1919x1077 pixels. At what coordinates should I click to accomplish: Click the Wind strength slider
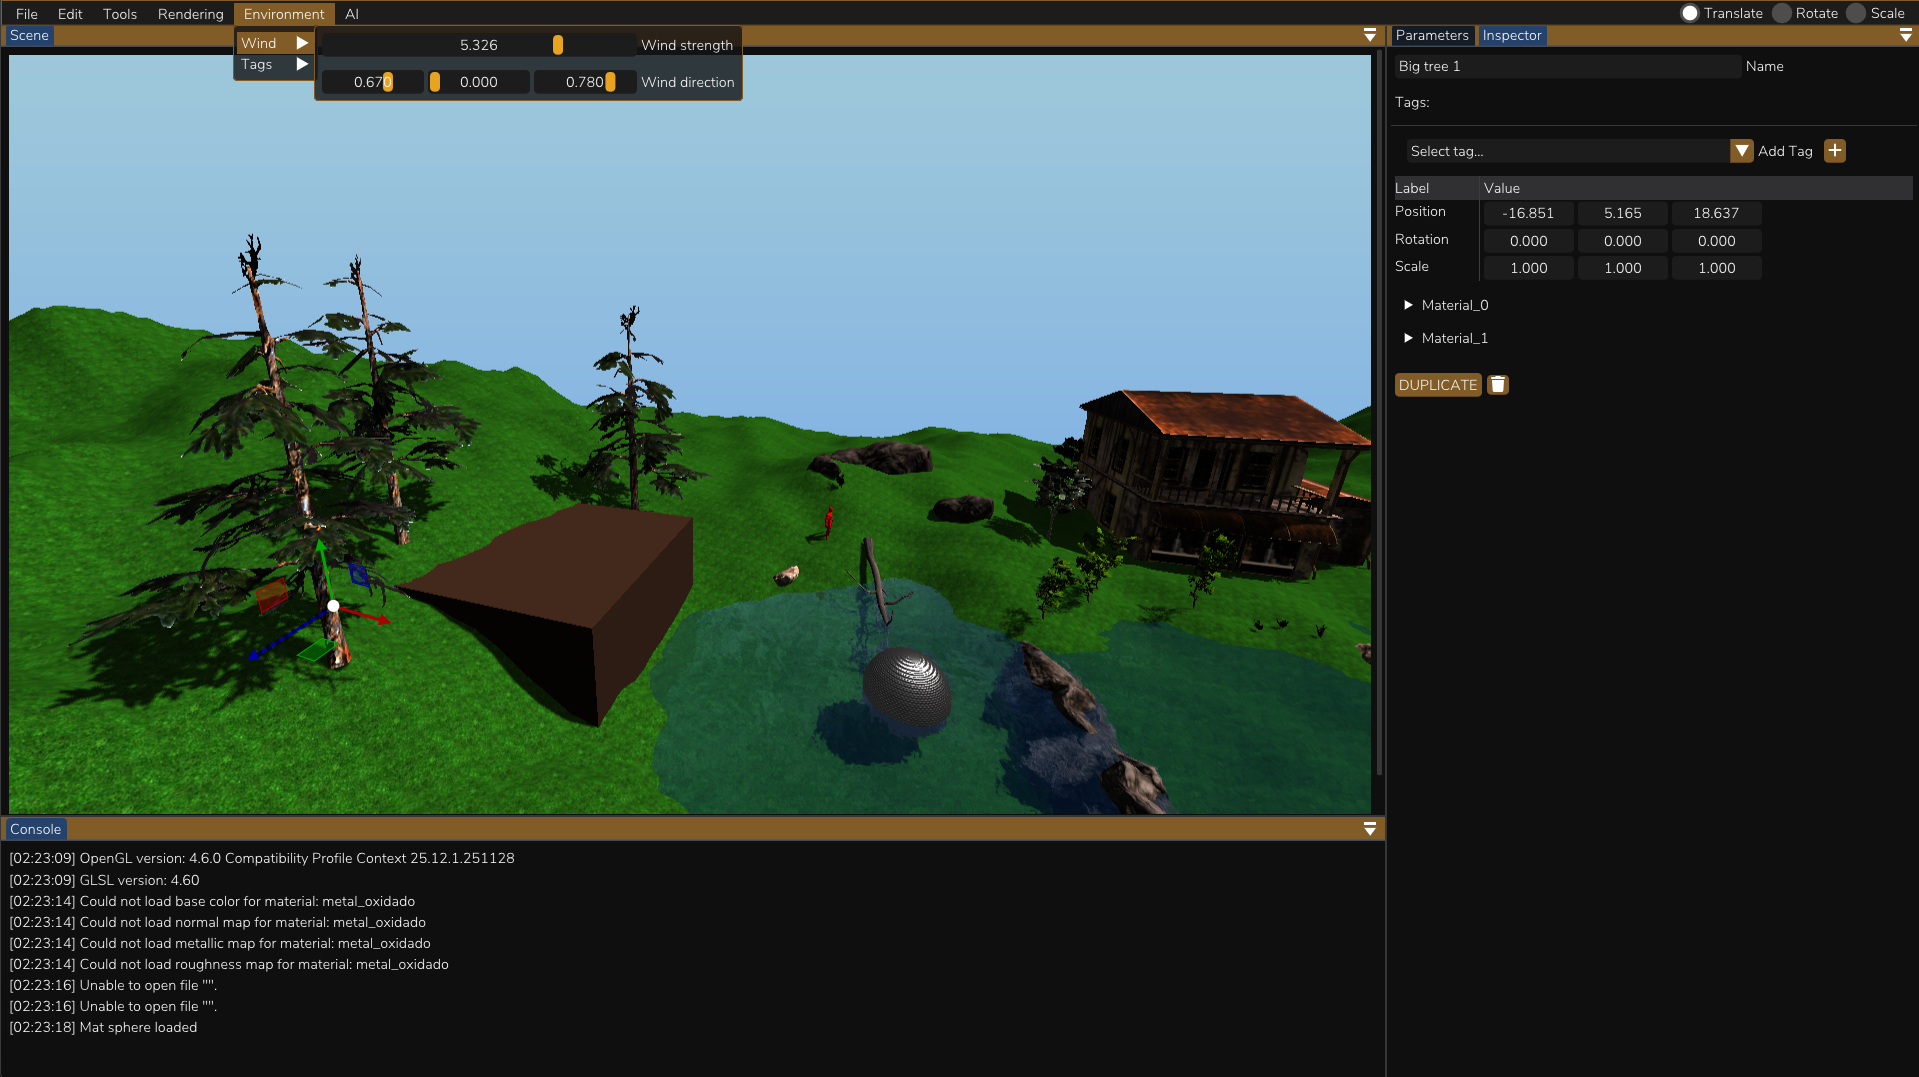[478, 45]
